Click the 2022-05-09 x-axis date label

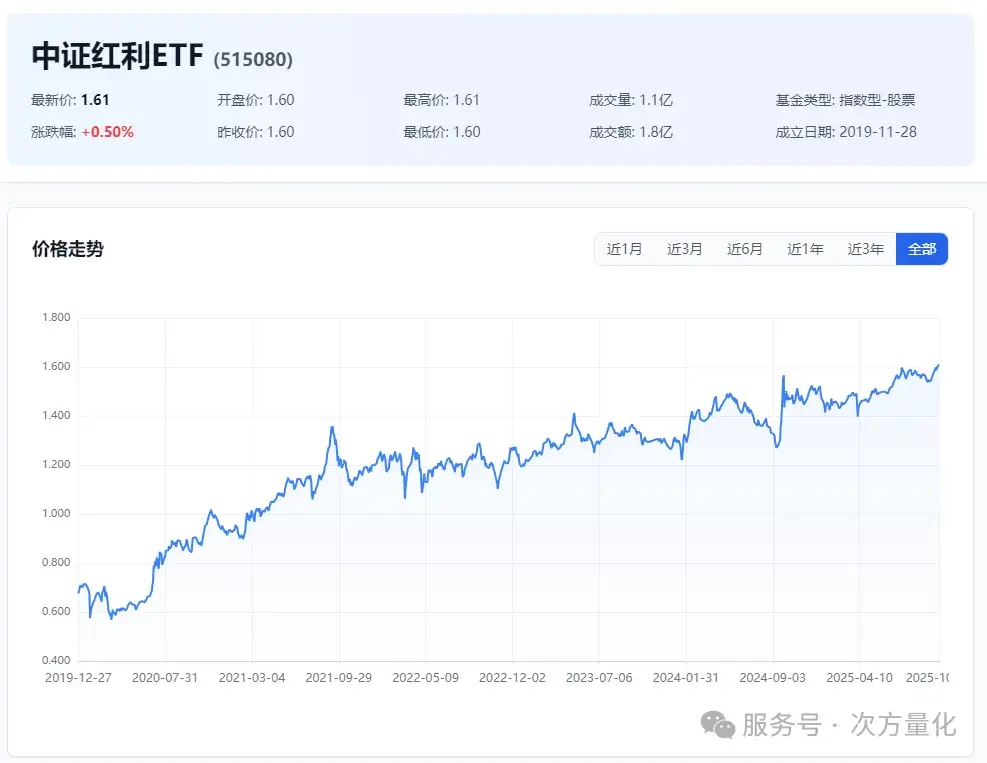pos(424,677)
